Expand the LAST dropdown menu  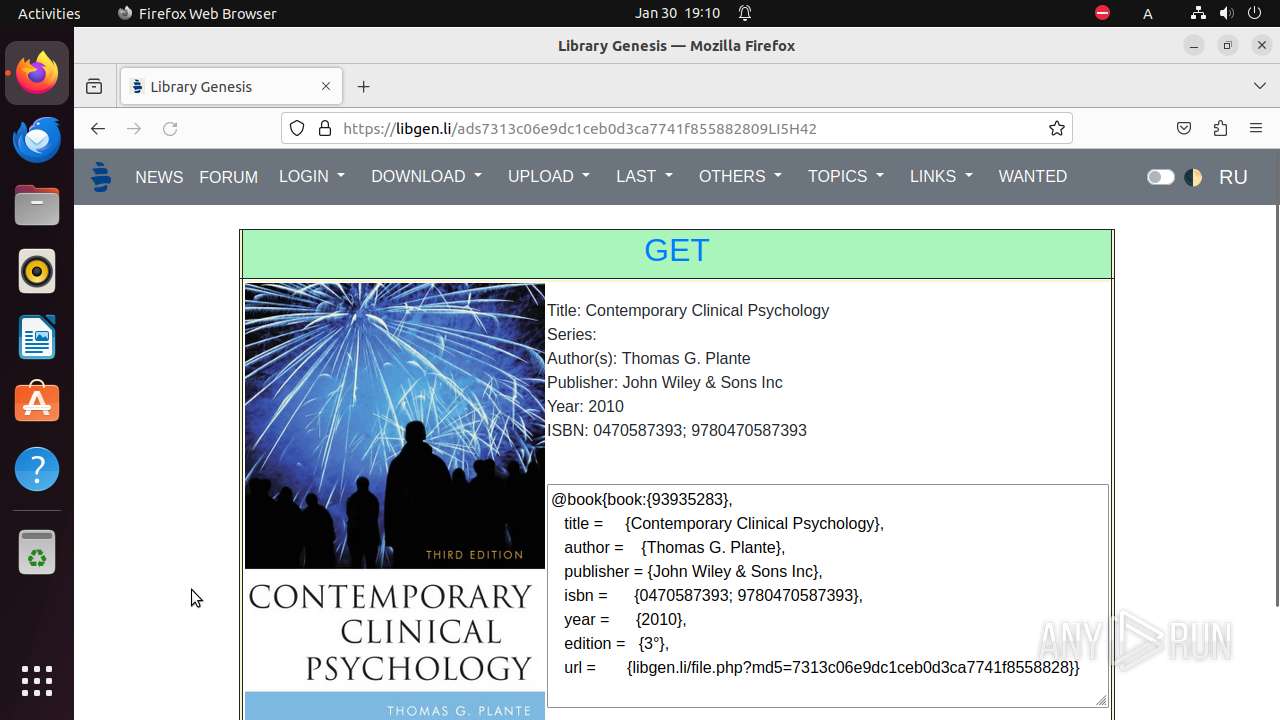coord(645,176)
